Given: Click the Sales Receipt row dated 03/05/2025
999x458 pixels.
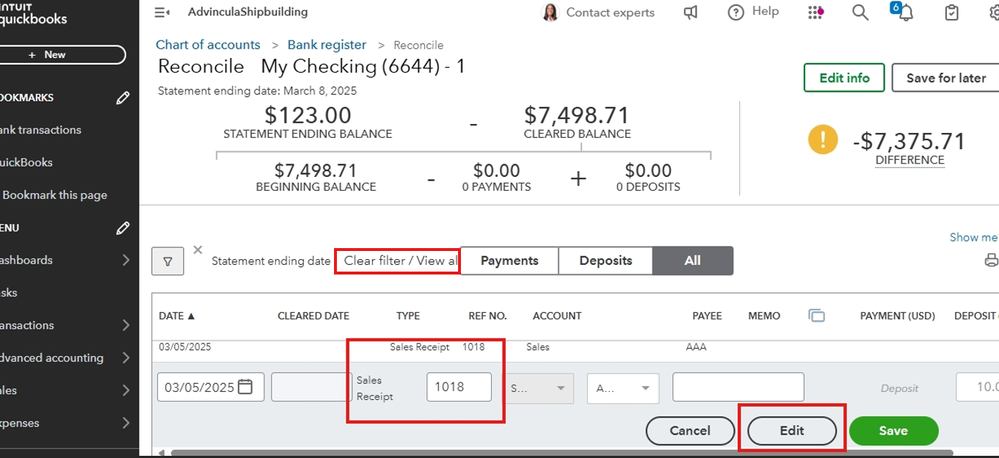Looking at the screenshot, I should [x=573, y=347].
